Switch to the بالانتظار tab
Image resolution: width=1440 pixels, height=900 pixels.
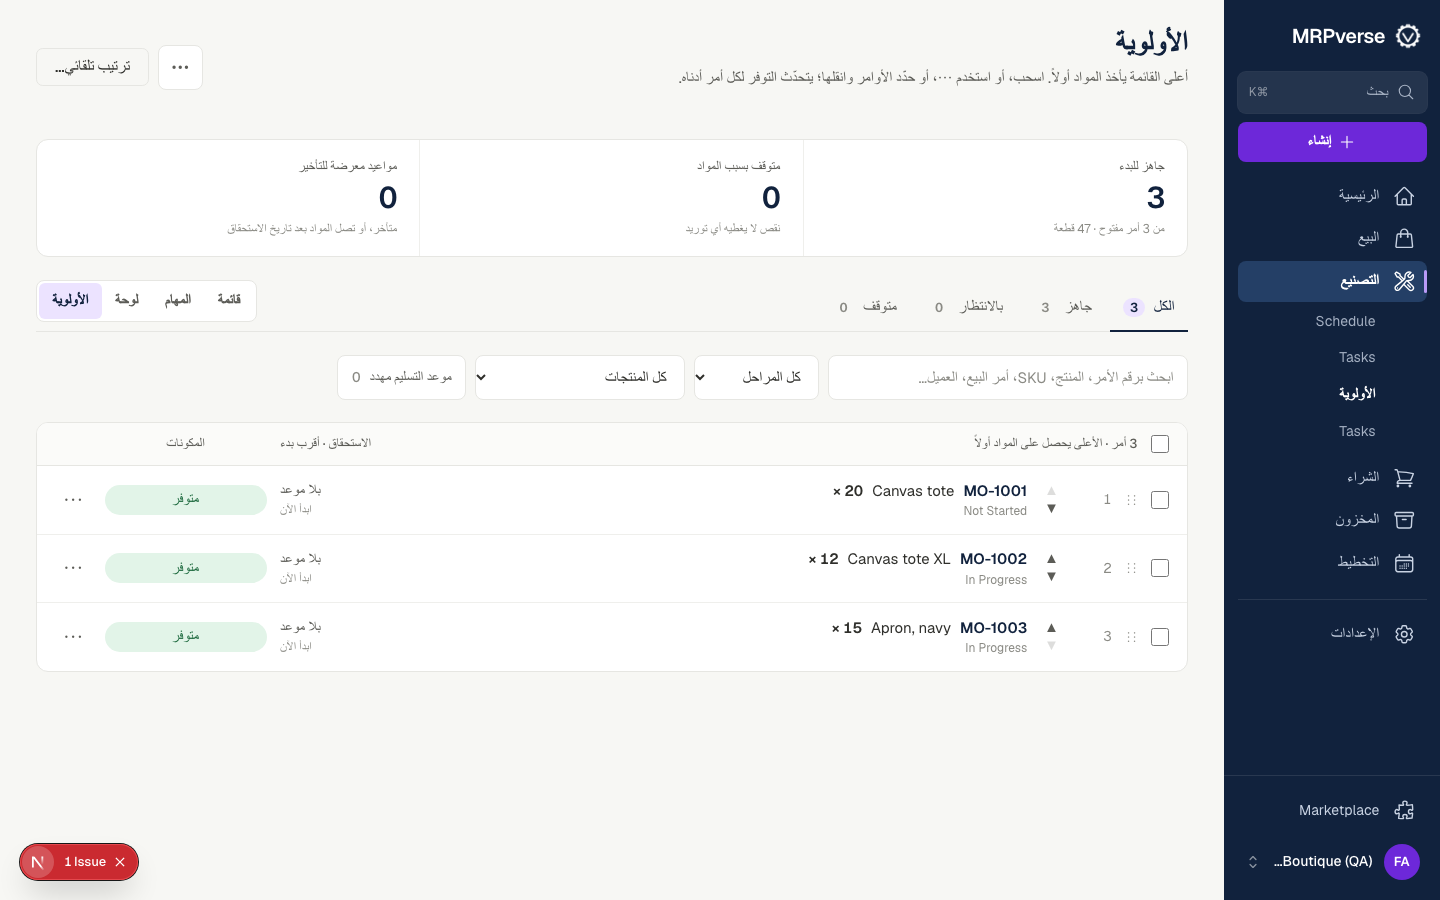968,307
